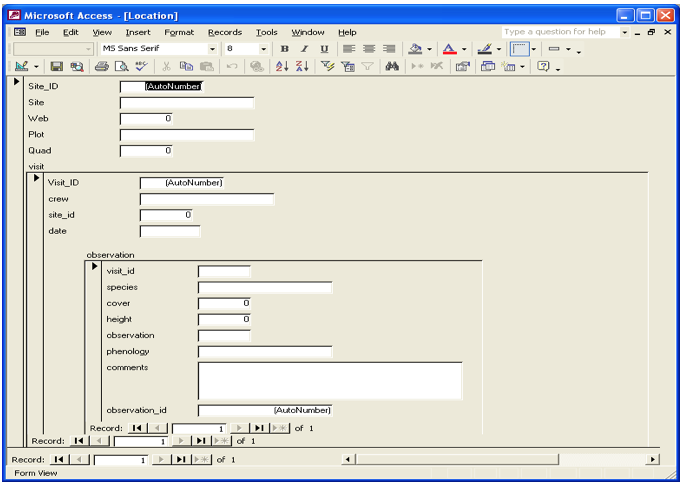Open the Insert menu
This screenshot has width=686, height=486.
pyautogui.click(x=138, y=32)
